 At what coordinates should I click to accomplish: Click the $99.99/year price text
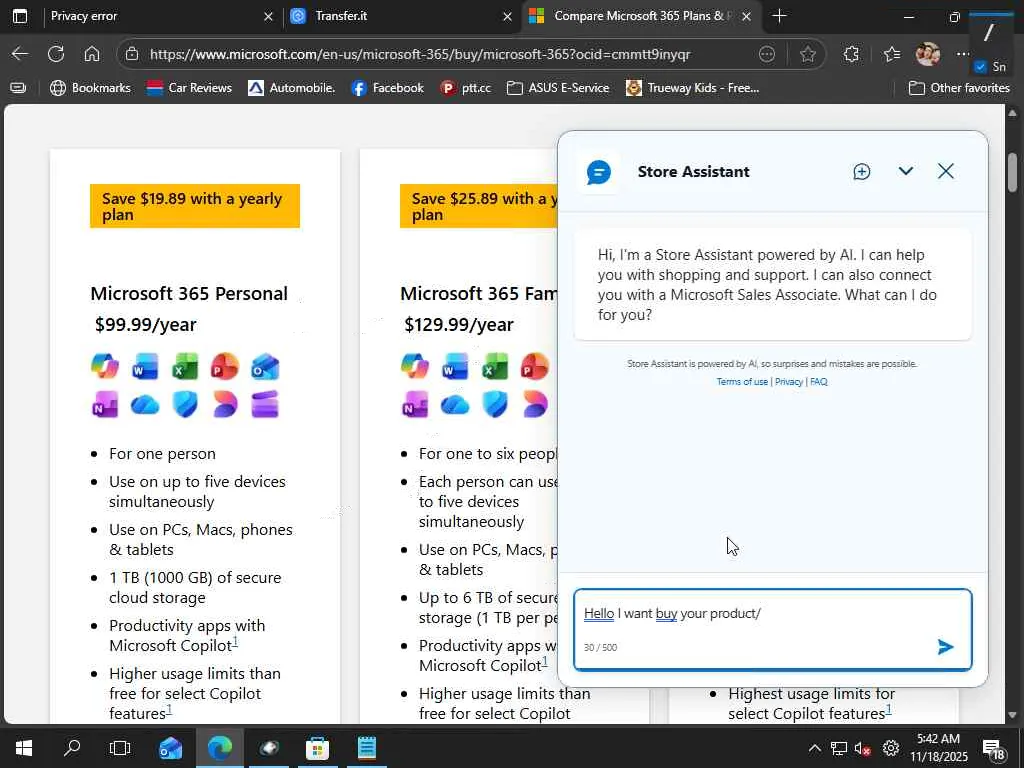coord(146,325)
